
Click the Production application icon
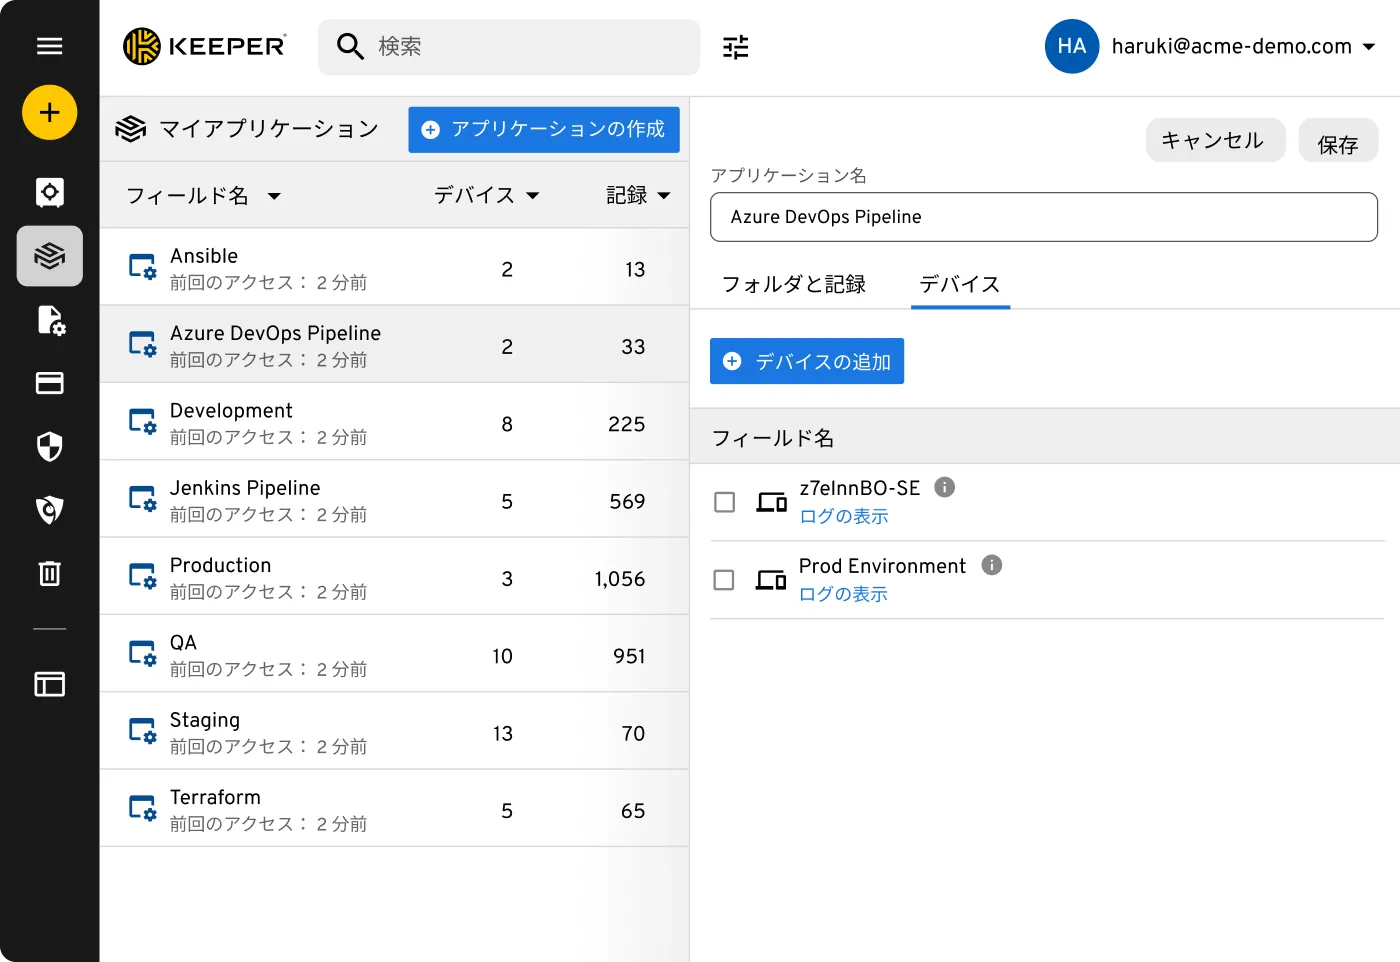142,576
